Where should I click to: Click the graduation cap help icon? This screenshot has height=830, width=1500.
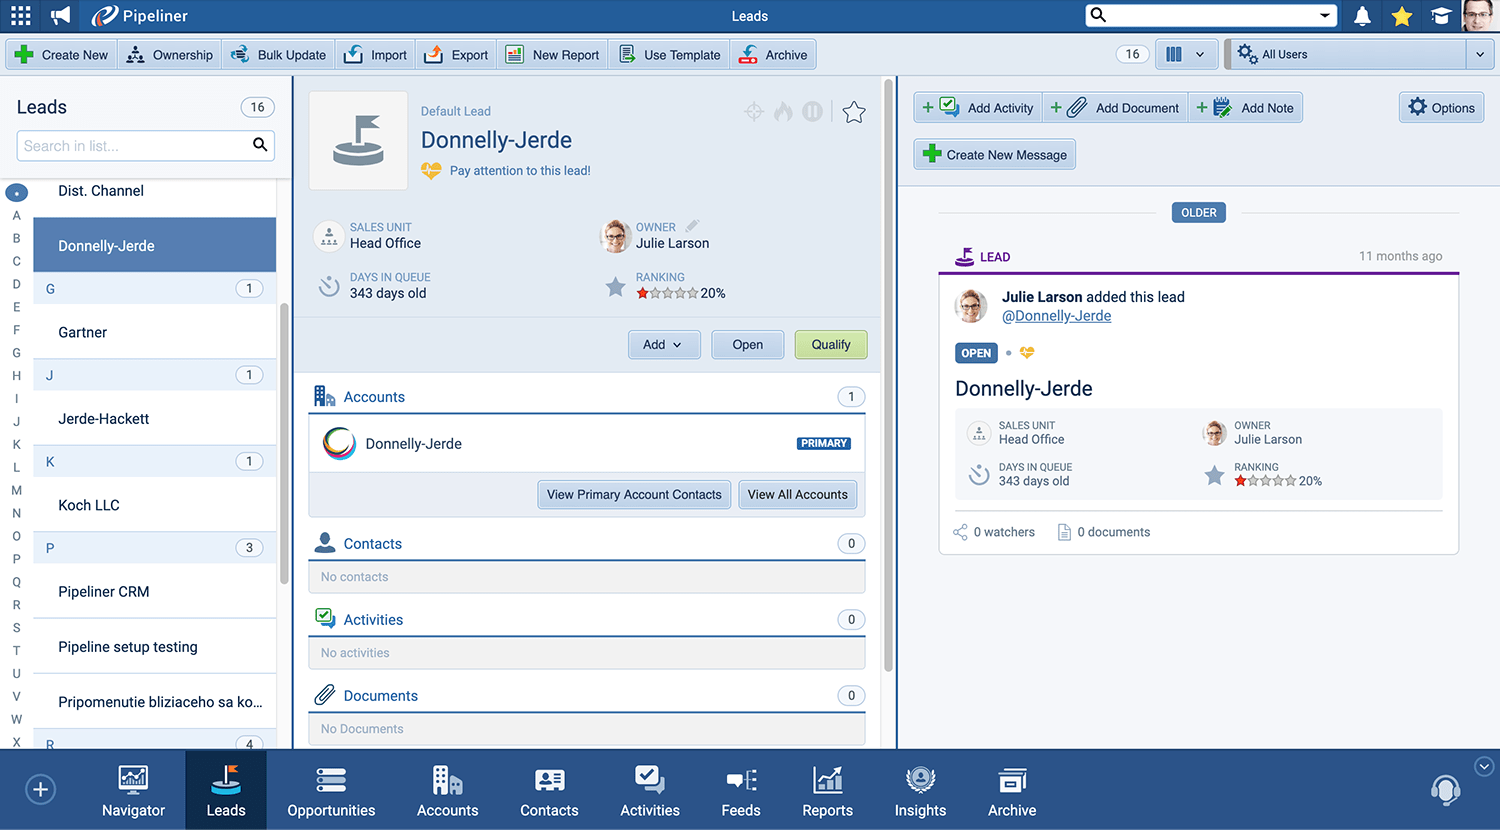click(1441, 16)
